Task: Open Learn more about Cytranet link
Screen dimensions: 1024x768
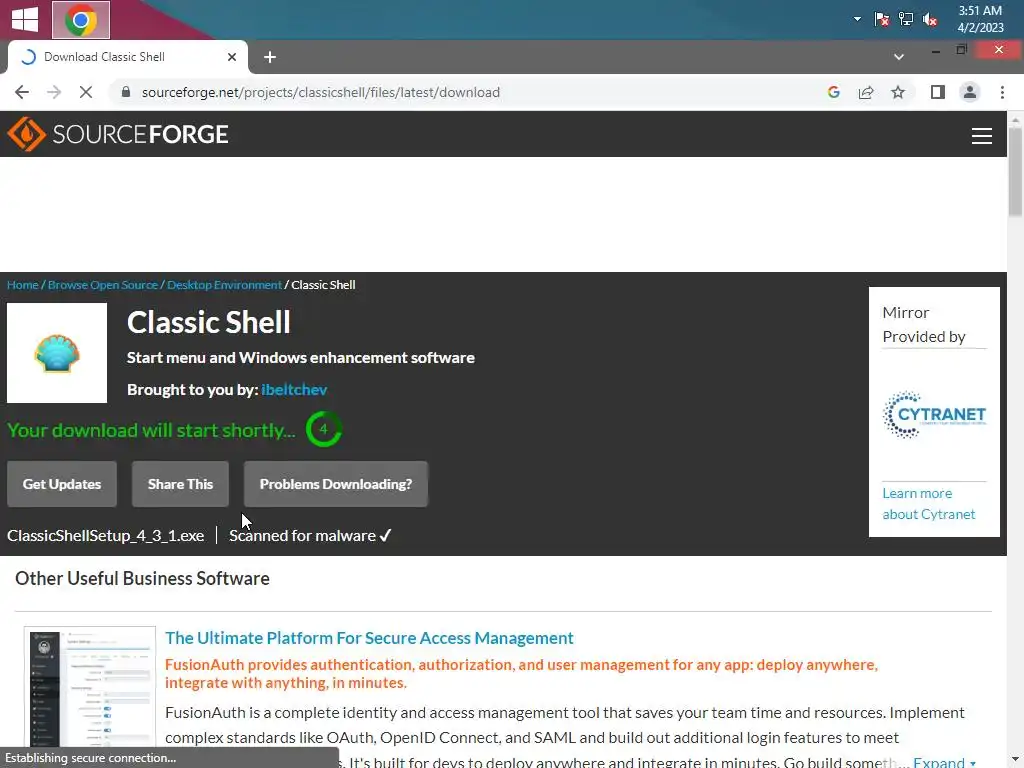Action: 929,504
